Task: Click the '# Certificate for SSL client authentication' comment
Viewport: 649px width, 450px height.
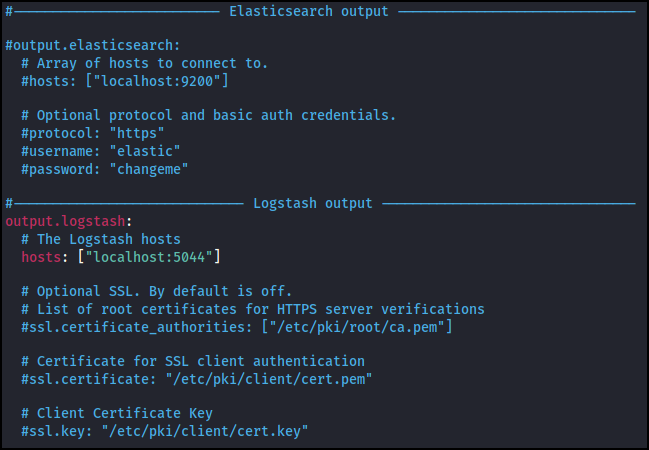Action: [x=193, y=361]
